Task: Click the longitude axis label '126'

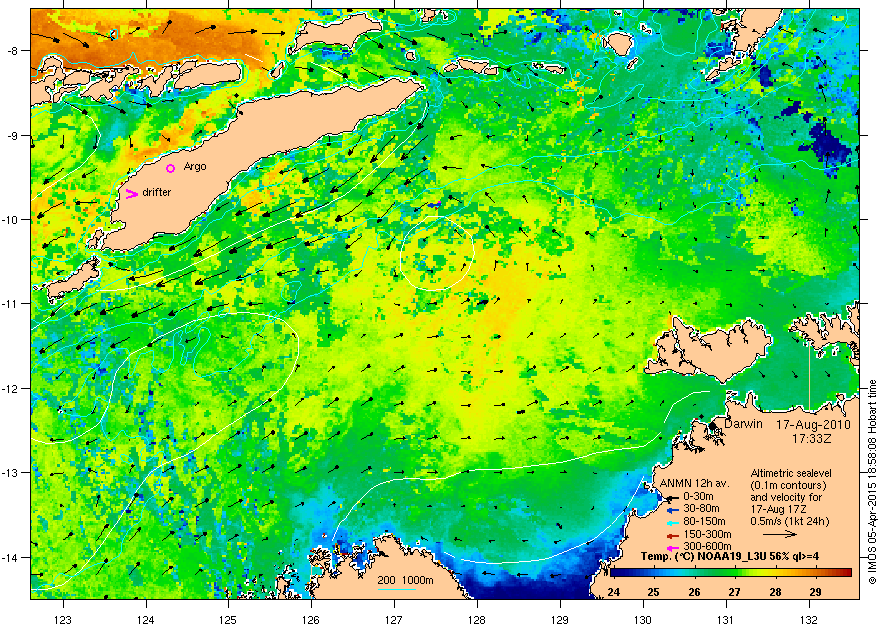Action: coord(311,620)
